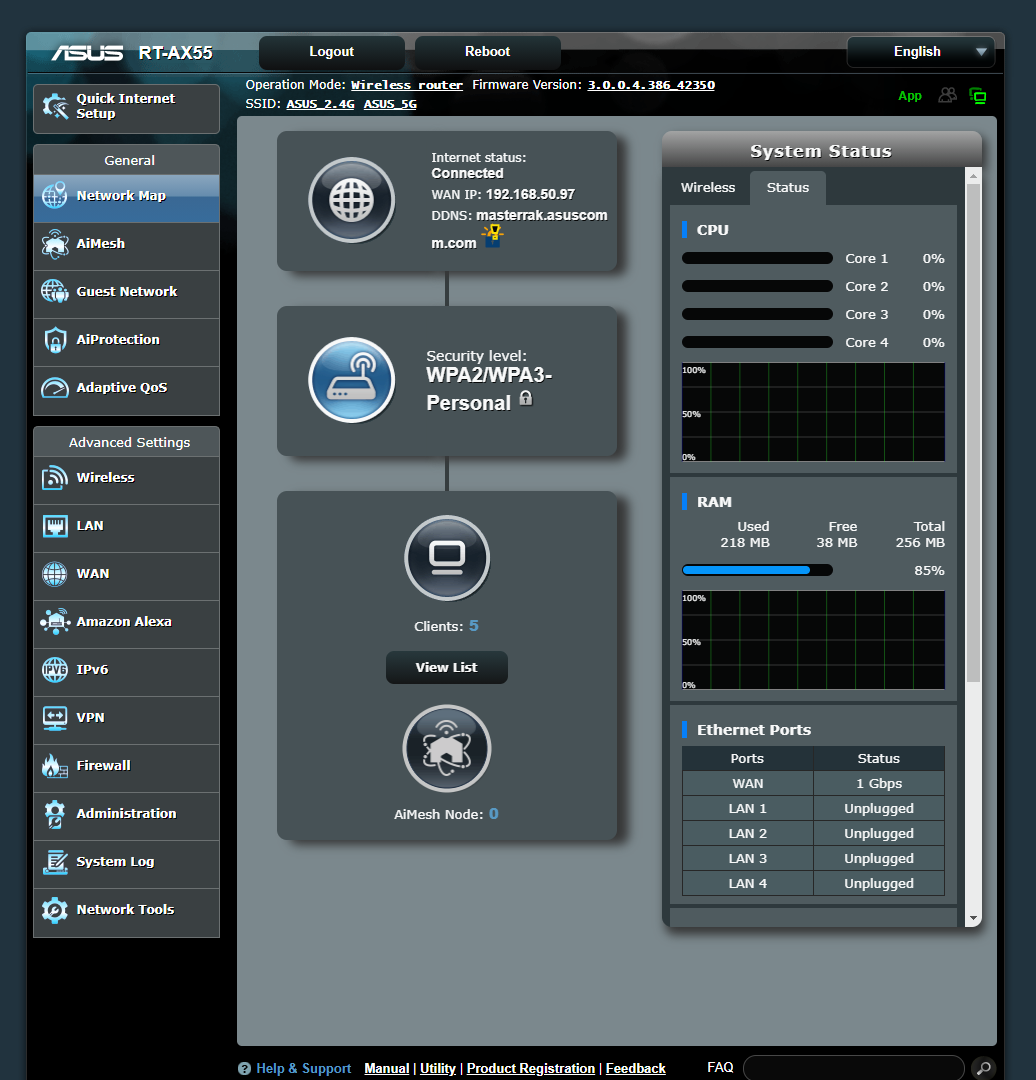This screenshot has width=1036, height=1080.
Task: Open the ASUS_2.4G SSID link
Action: coord(320,104)
